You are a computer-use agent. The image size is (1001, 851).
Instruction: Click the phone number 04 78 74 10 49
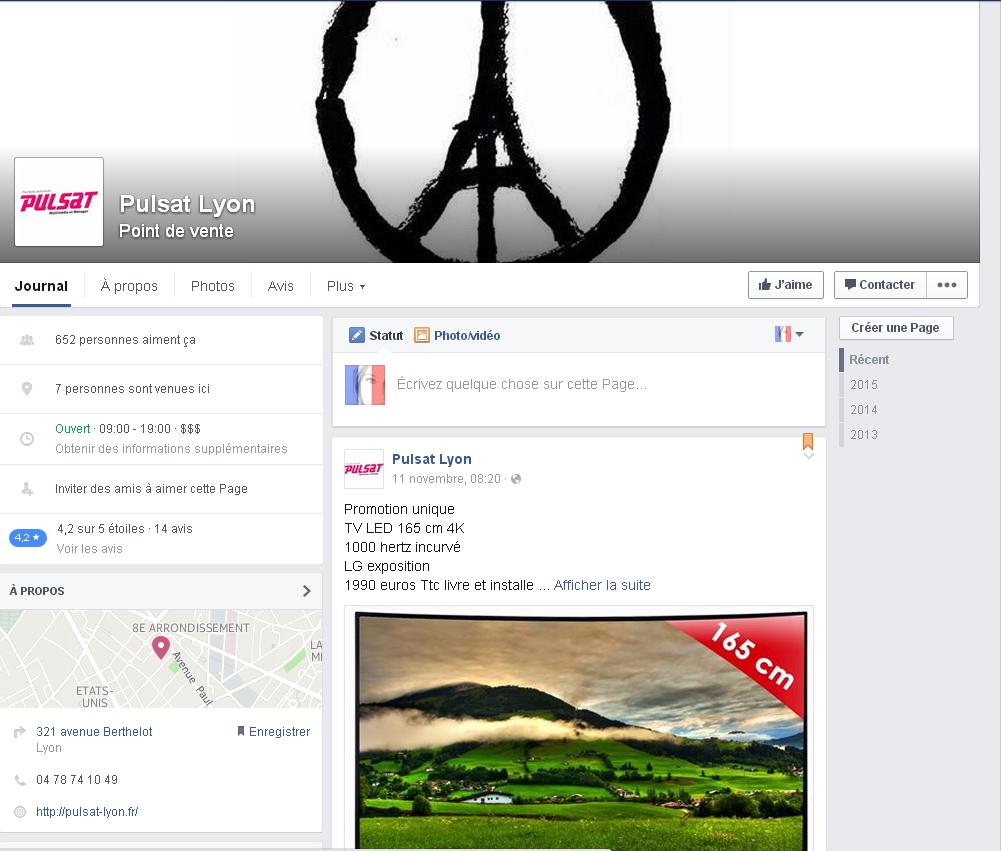(x=77, y=779)
